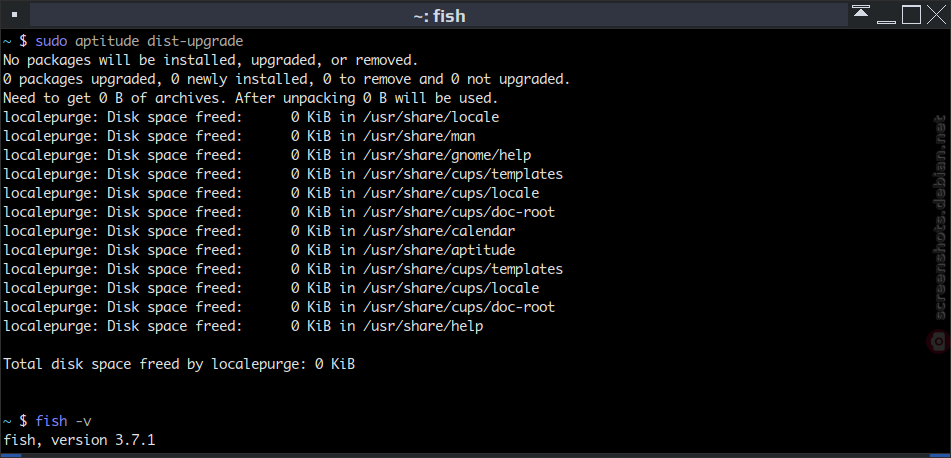Close the fish terminal window
The image size is (951, 458).
[x=936, y=15]
